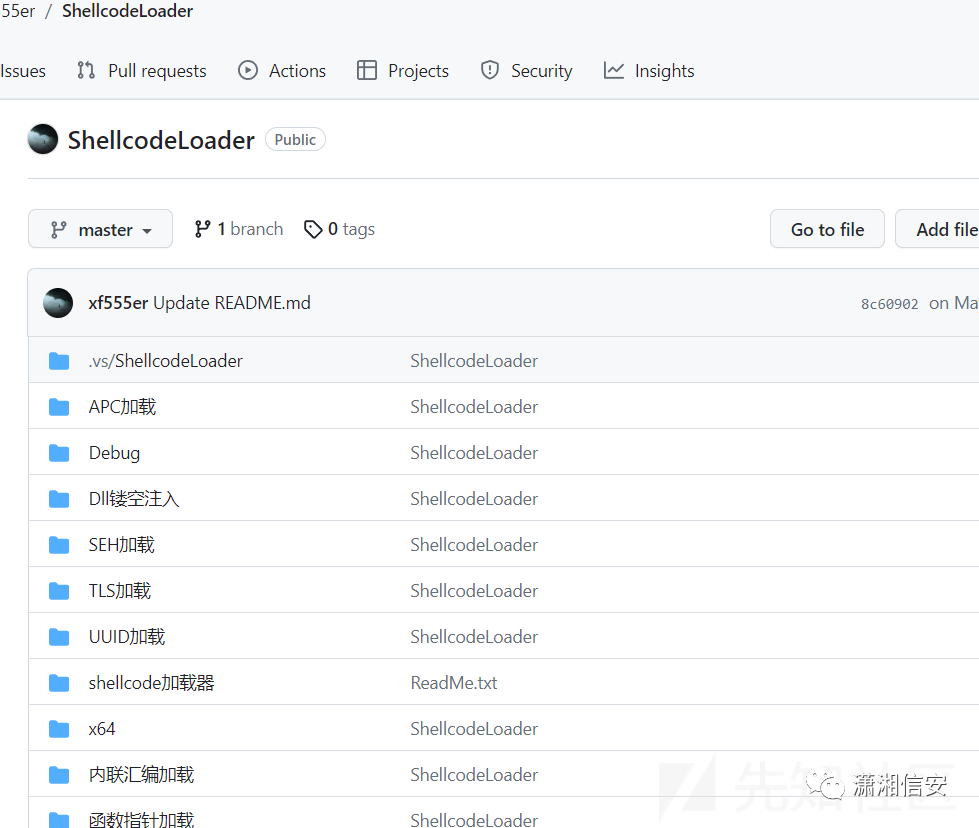Open the x64 folder
Screen dimensions: 979x828
pyautogui.click(x=102, y=729)
